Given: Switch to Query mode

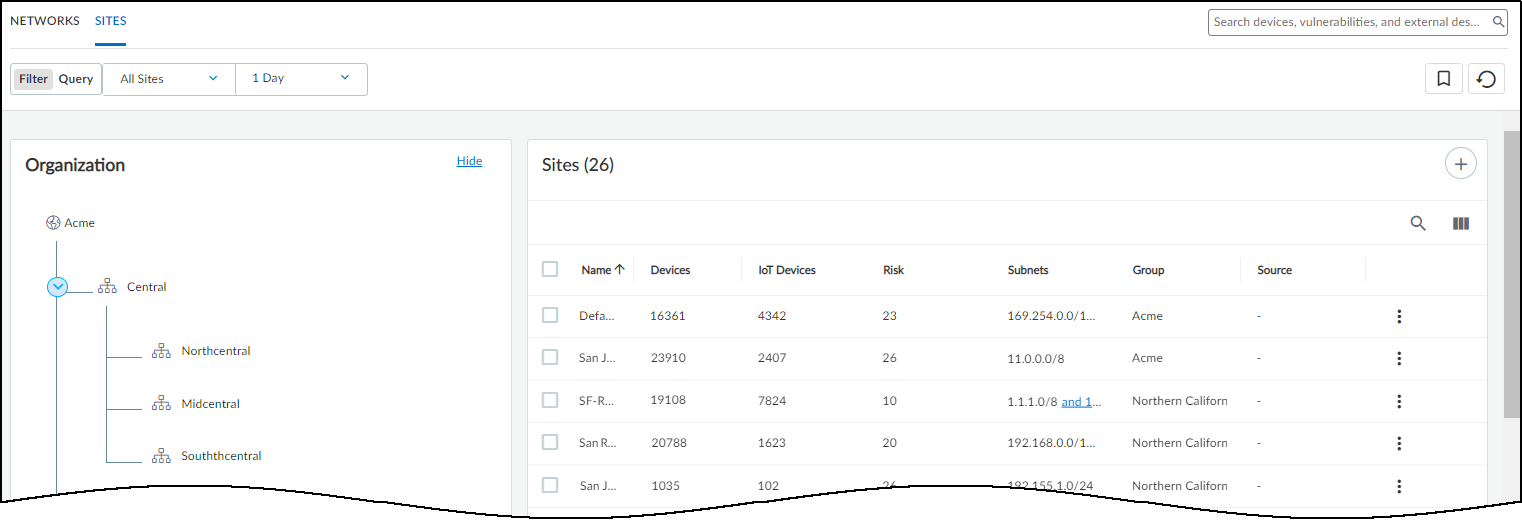Looking at the screenshot, I should (76, 79).
